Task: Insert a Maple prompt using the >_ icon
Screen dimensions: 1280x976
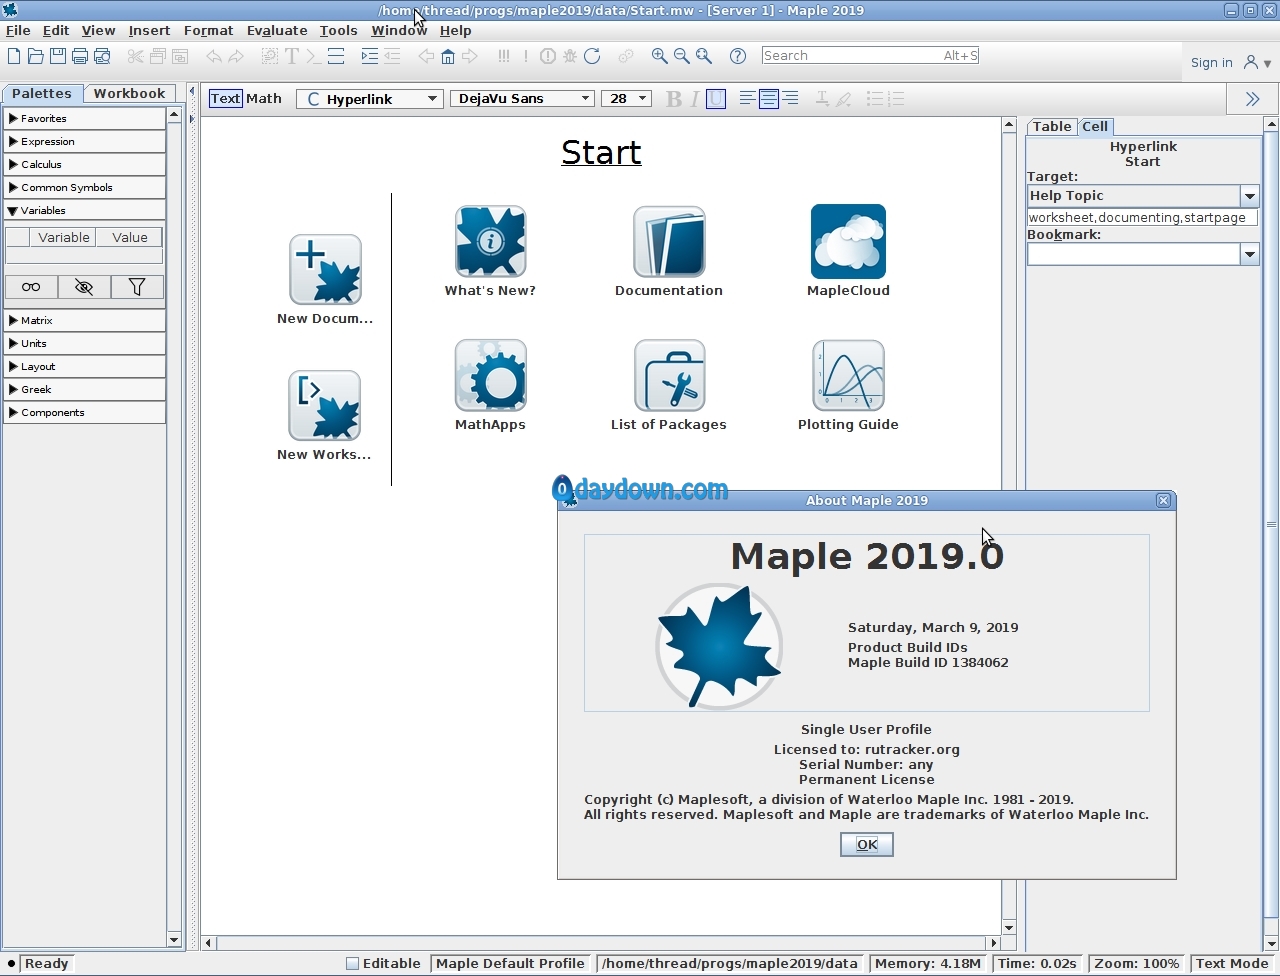Action: pos(313,56)
